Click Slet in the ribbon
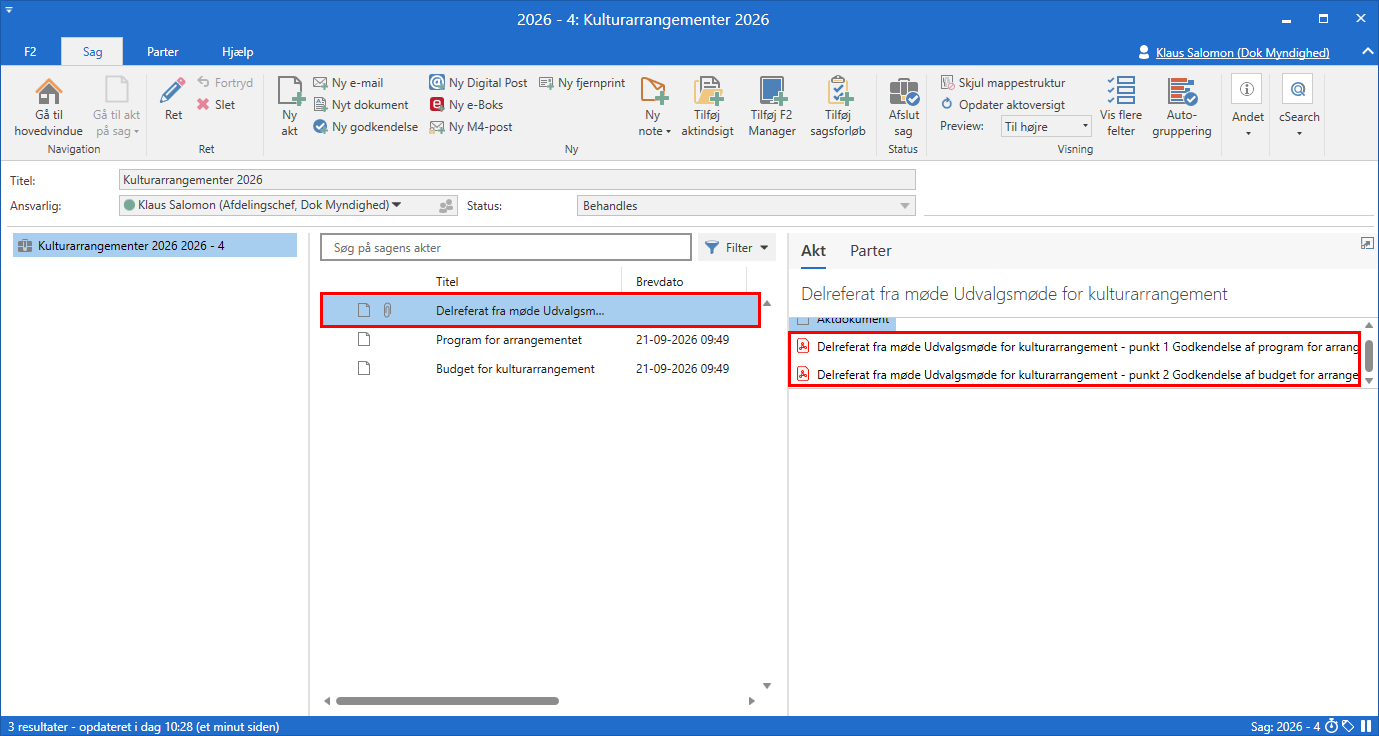This screenshot has height=736, width=1379. point(215,104)
